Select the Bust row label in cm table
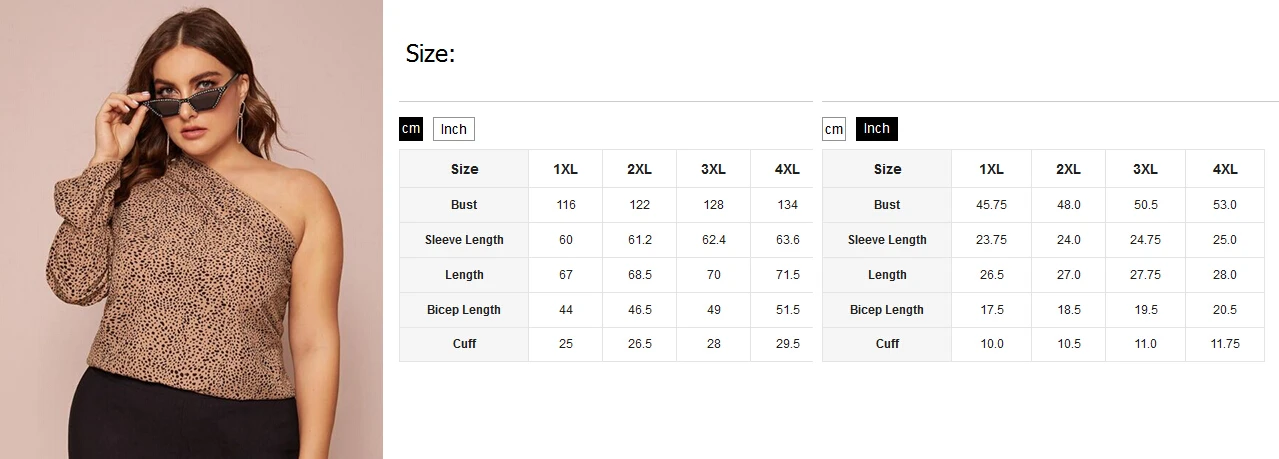 pos(464,205)
